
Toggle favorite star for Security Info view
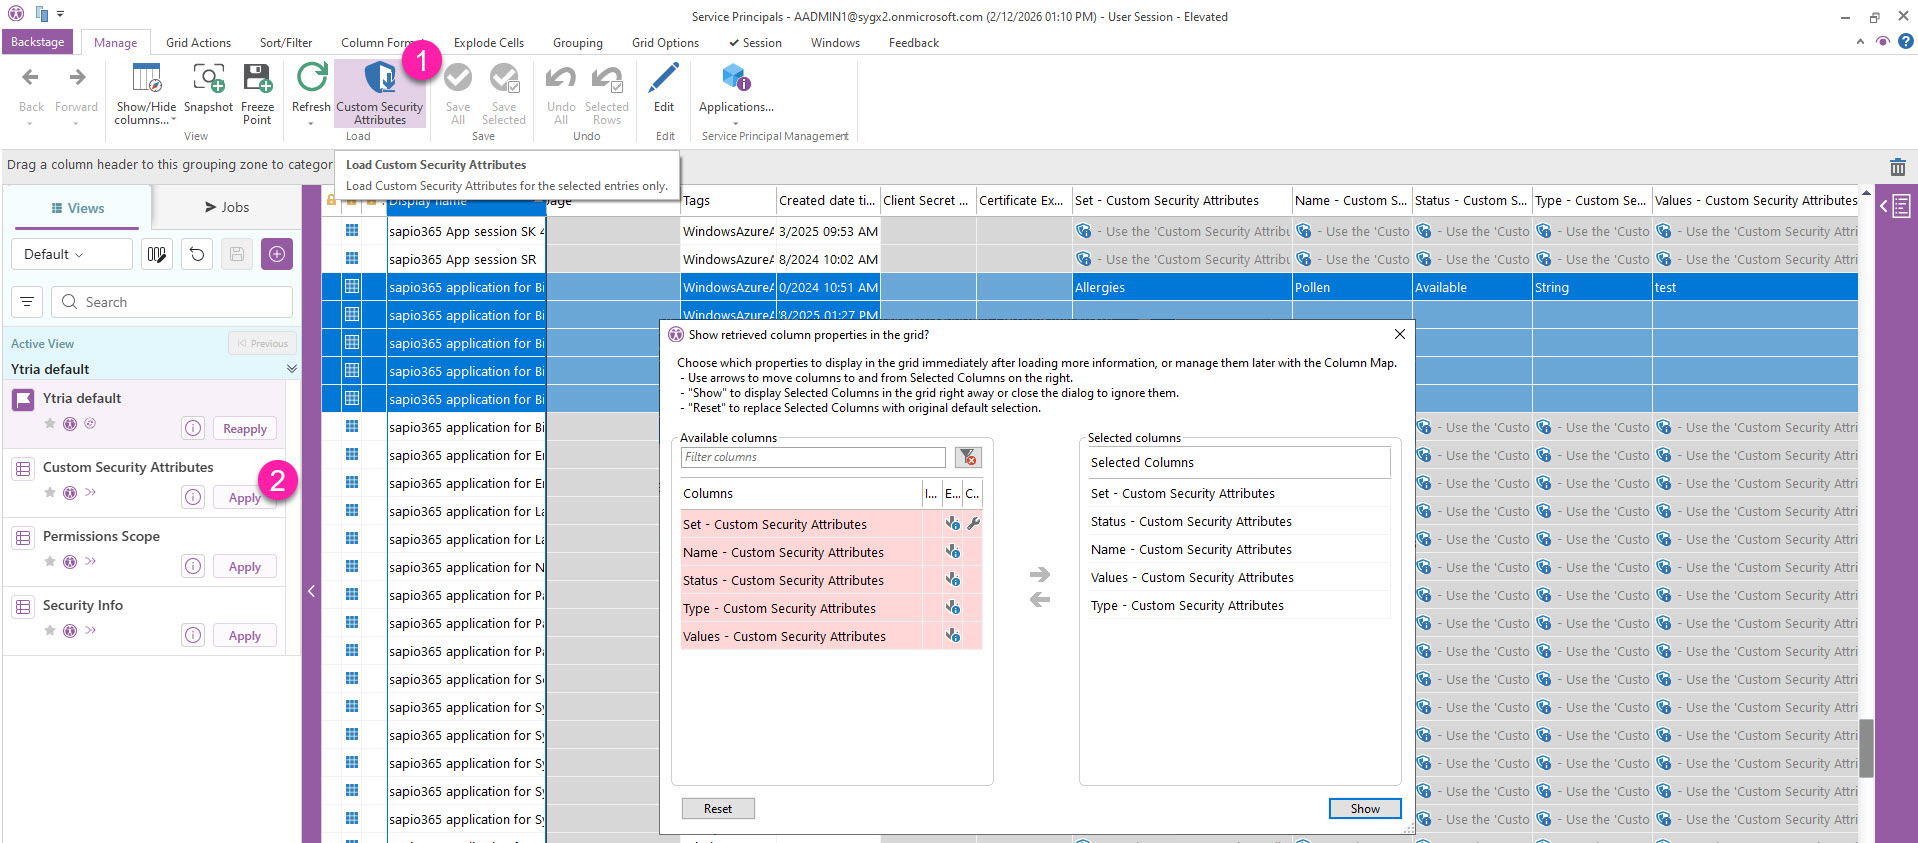(x=50, y=630)
